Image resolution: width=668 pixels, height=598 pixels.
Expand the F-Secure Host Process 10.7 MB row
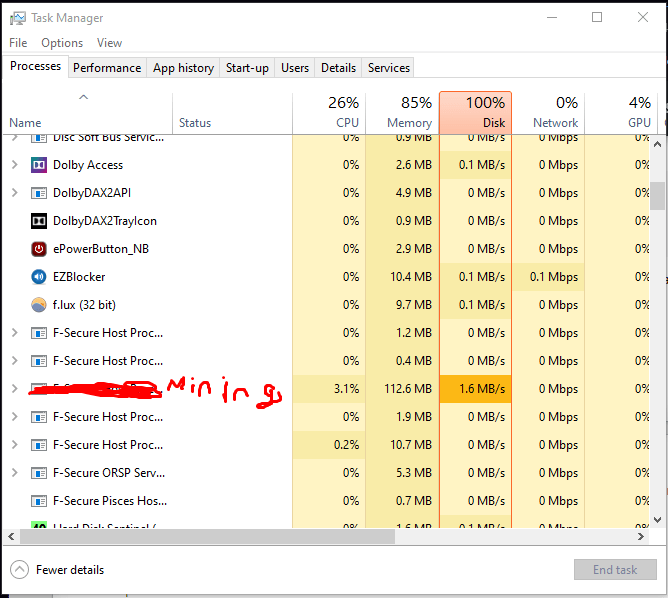click(14, 445)
